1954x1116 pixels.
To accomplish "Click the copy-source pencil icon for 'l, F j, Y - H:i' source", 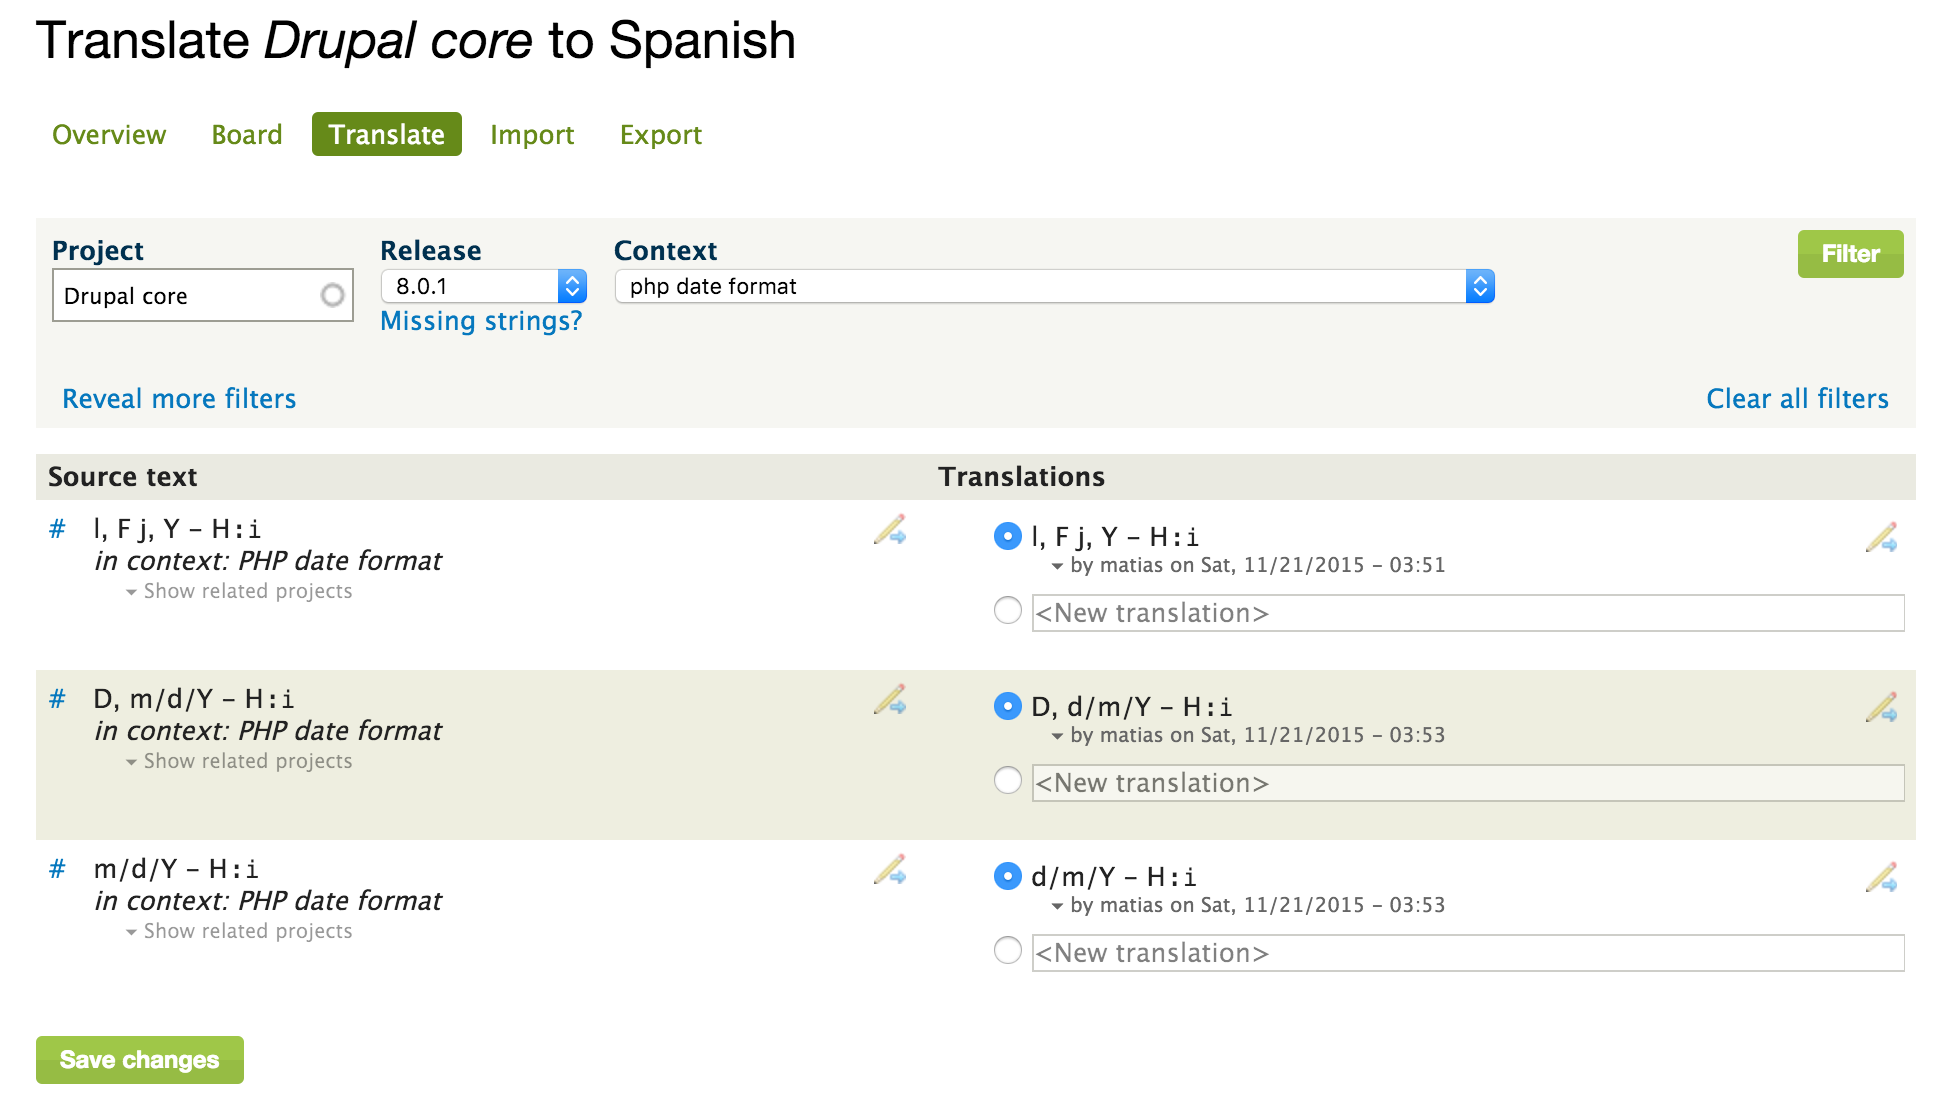I will (x=890, y=530).
